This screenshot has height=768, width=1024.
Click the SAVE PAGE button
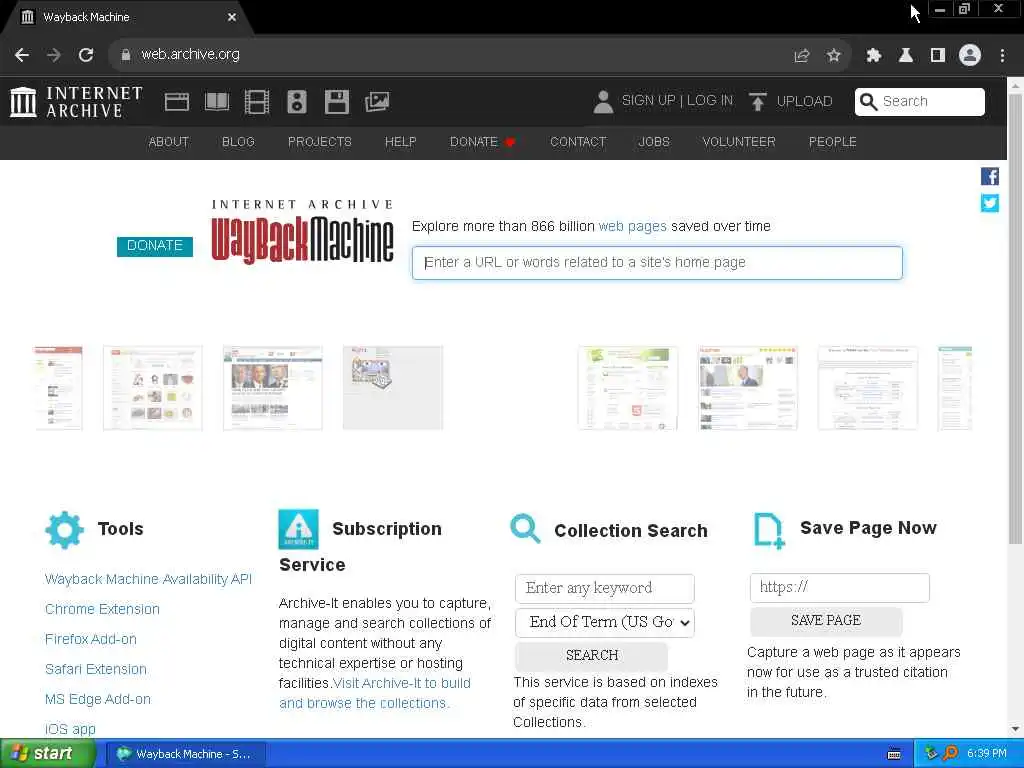coord(826,621)
